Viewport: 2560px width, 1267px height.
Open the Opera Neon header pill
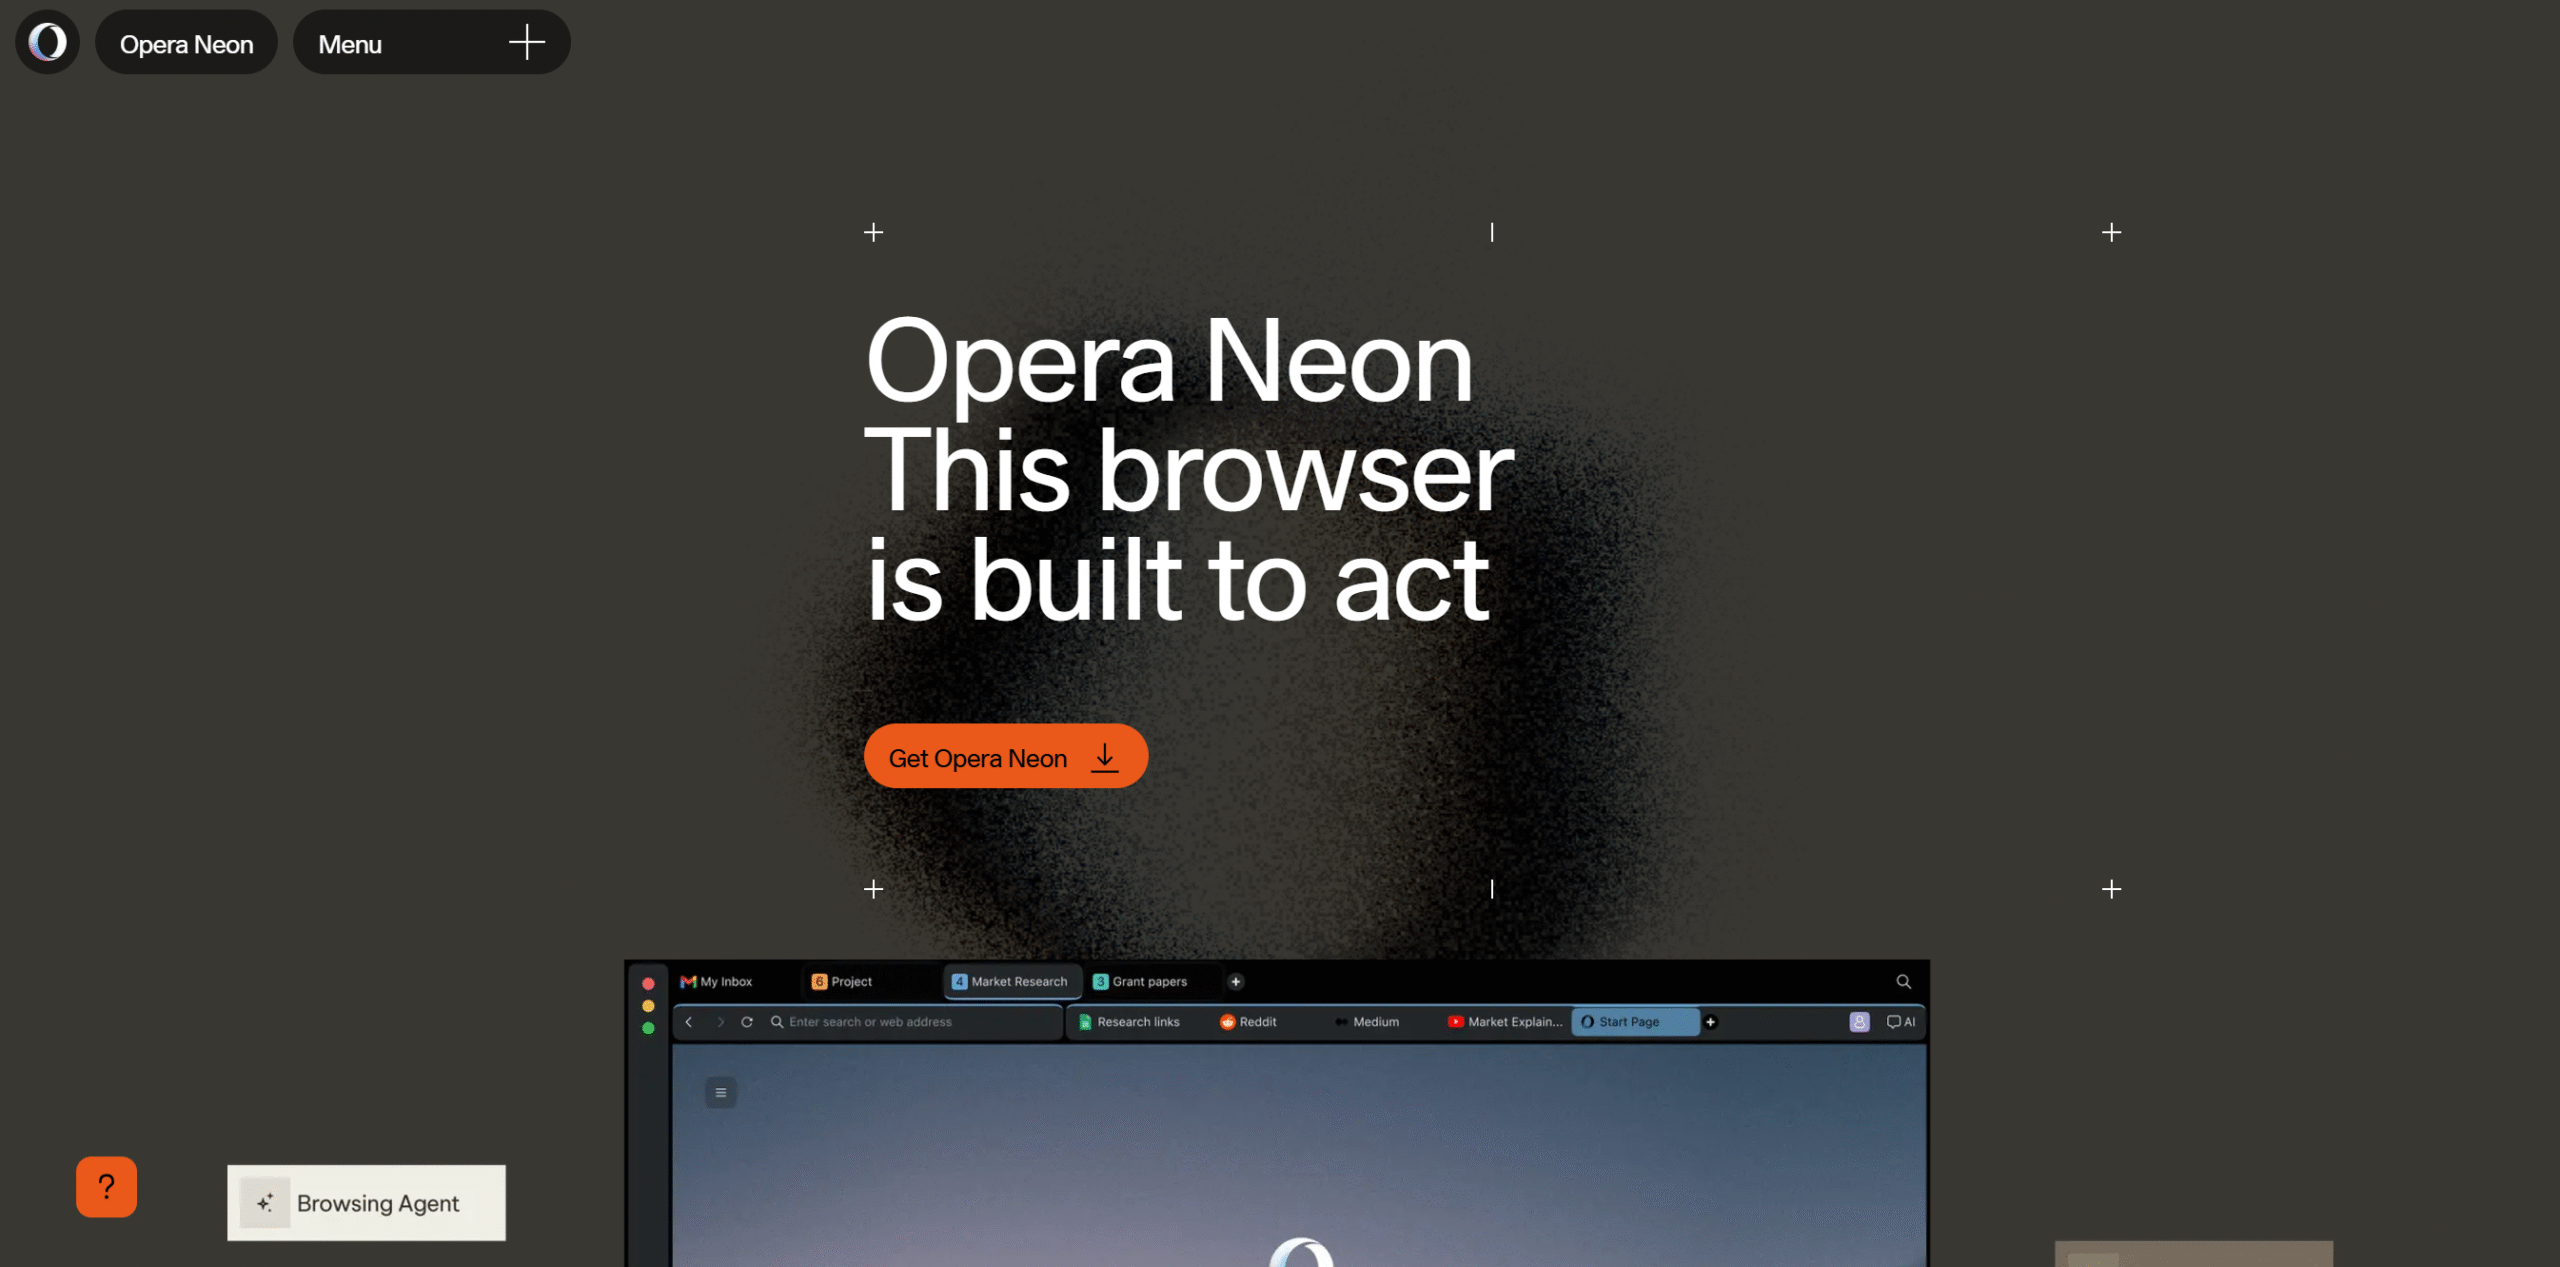click(x=186, y=43)
